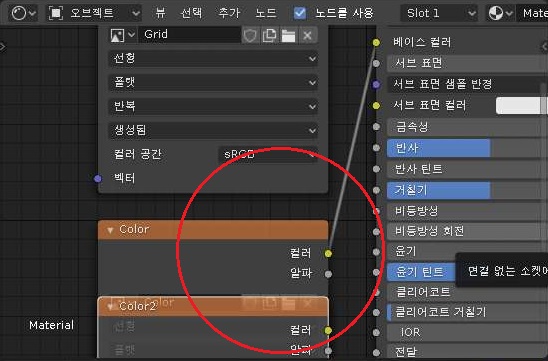Viewport: 548px width, 361px height.
Task: Click the 베이스 컬러 input socket
Action: 376,42
